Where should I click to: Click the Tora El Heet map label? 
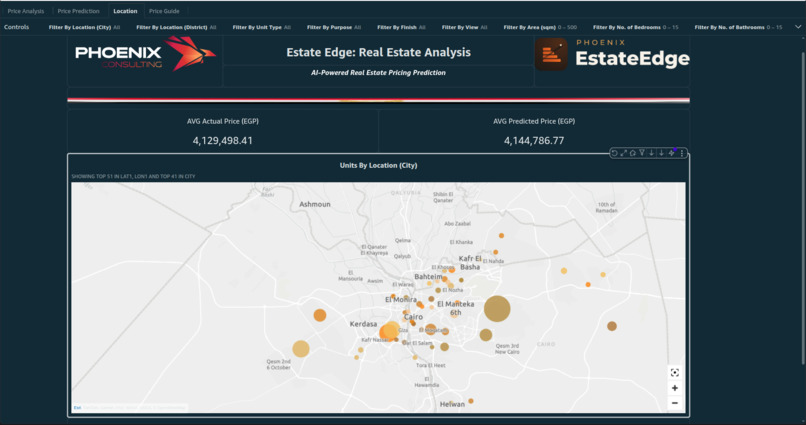431,365
